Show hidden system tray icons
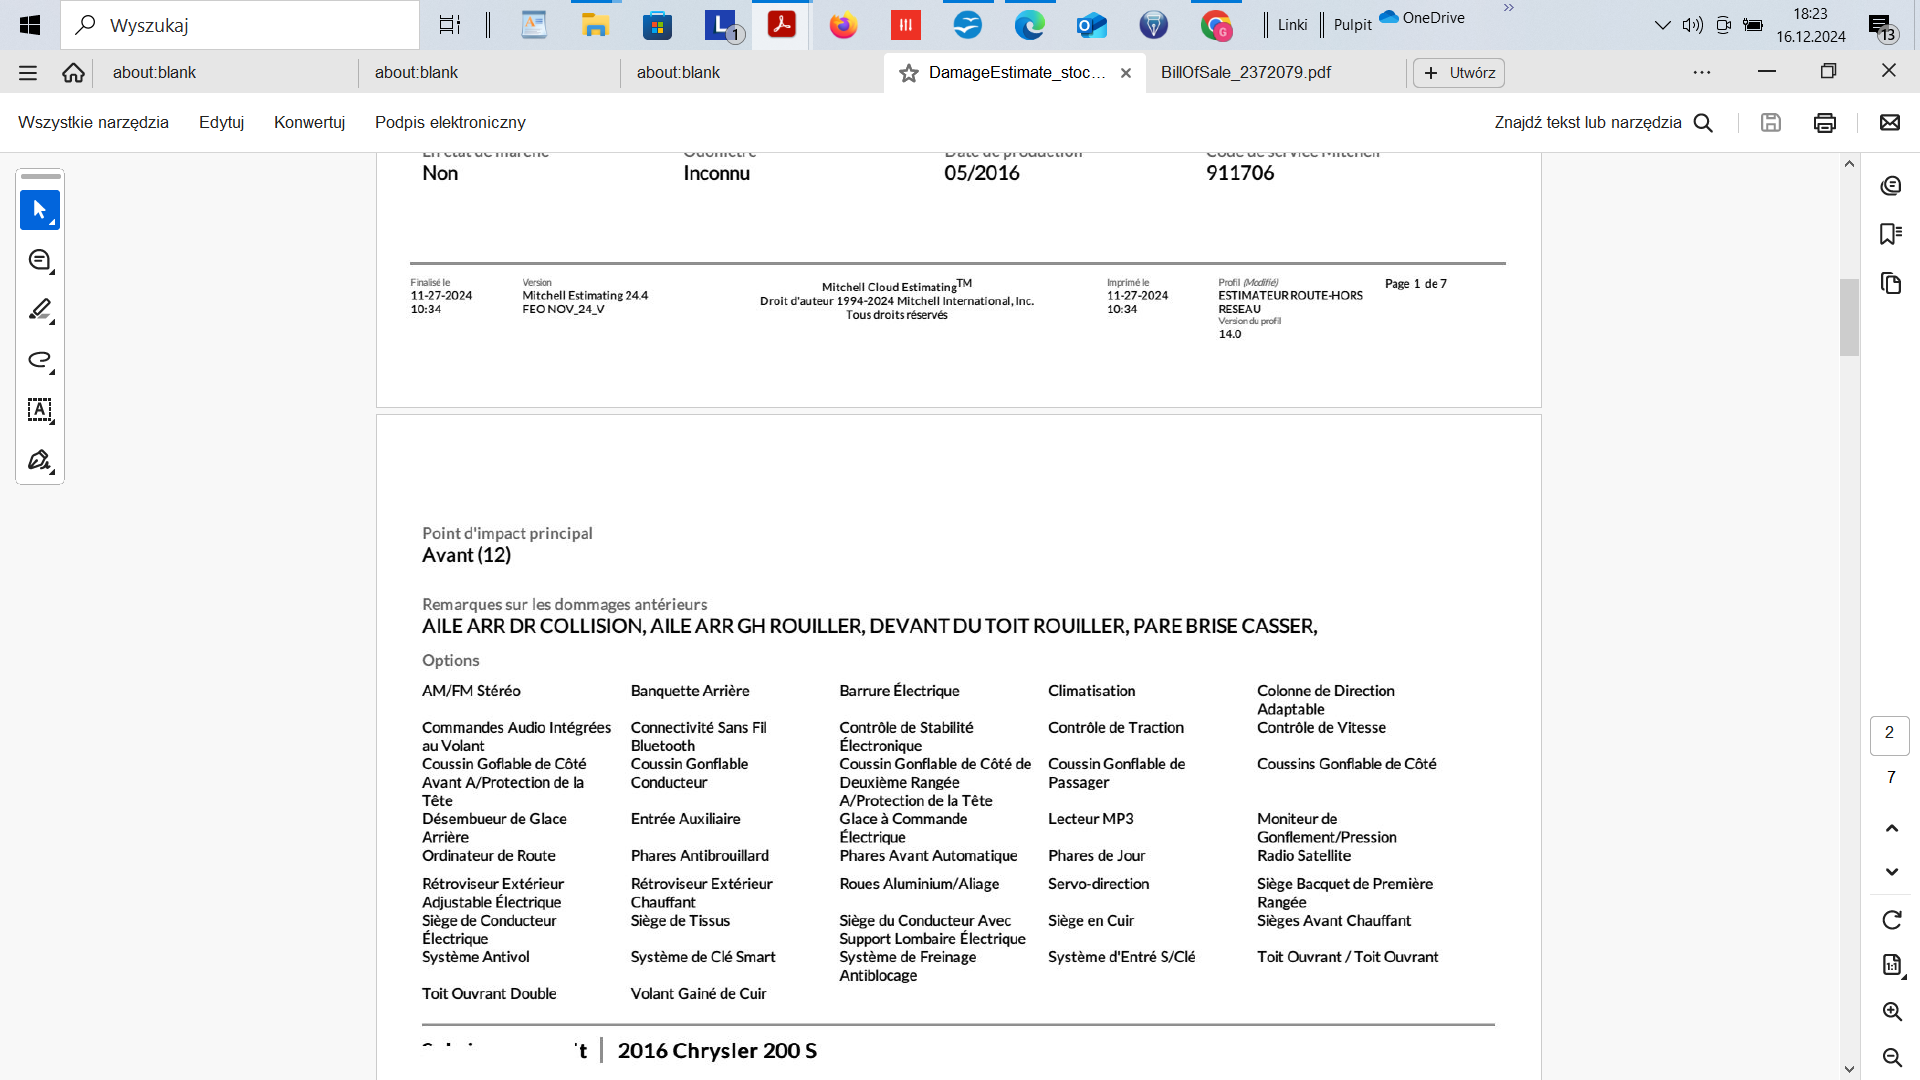The height and width of the screenshot is (1080, 1920). pyautogui.click(x=1662, y=25)
